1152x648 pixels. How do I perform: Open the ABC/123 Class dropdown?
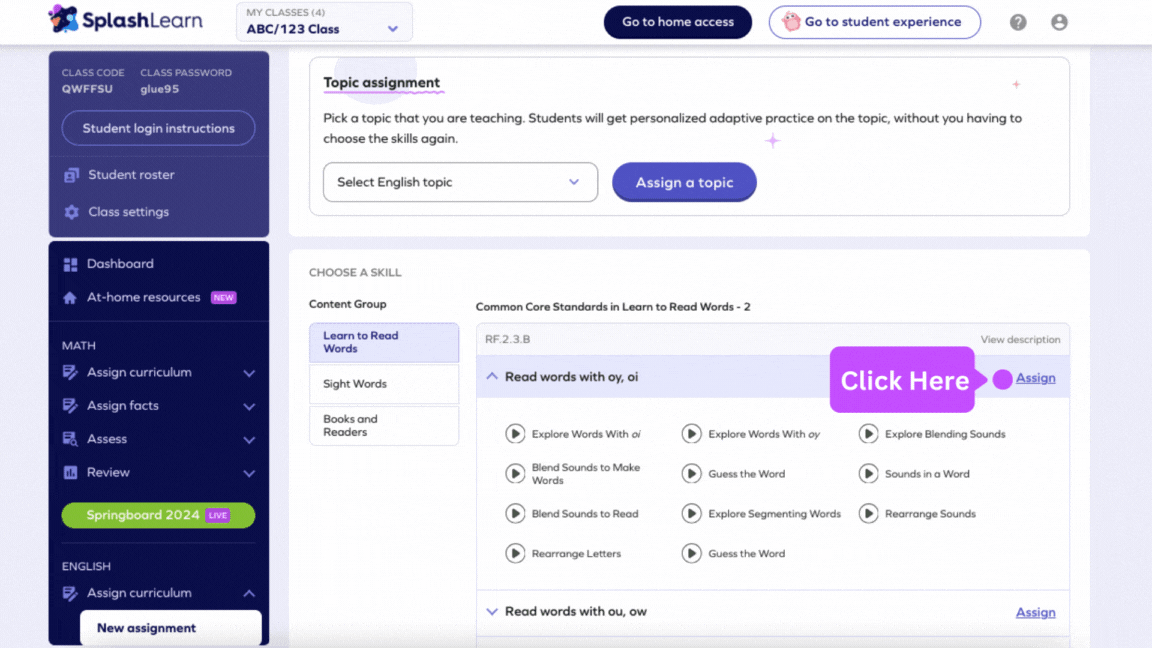[324, 22]
